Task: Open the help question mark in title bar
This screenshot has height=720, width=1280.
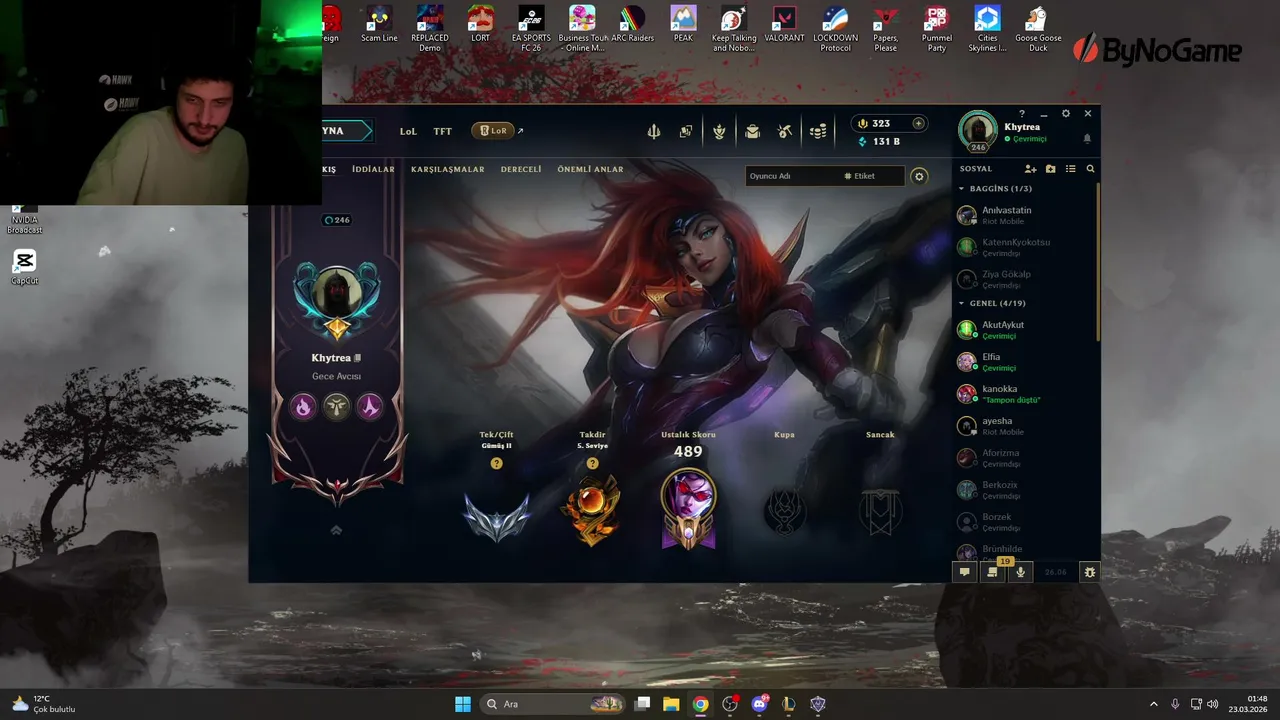Action: pos(1022,114)
